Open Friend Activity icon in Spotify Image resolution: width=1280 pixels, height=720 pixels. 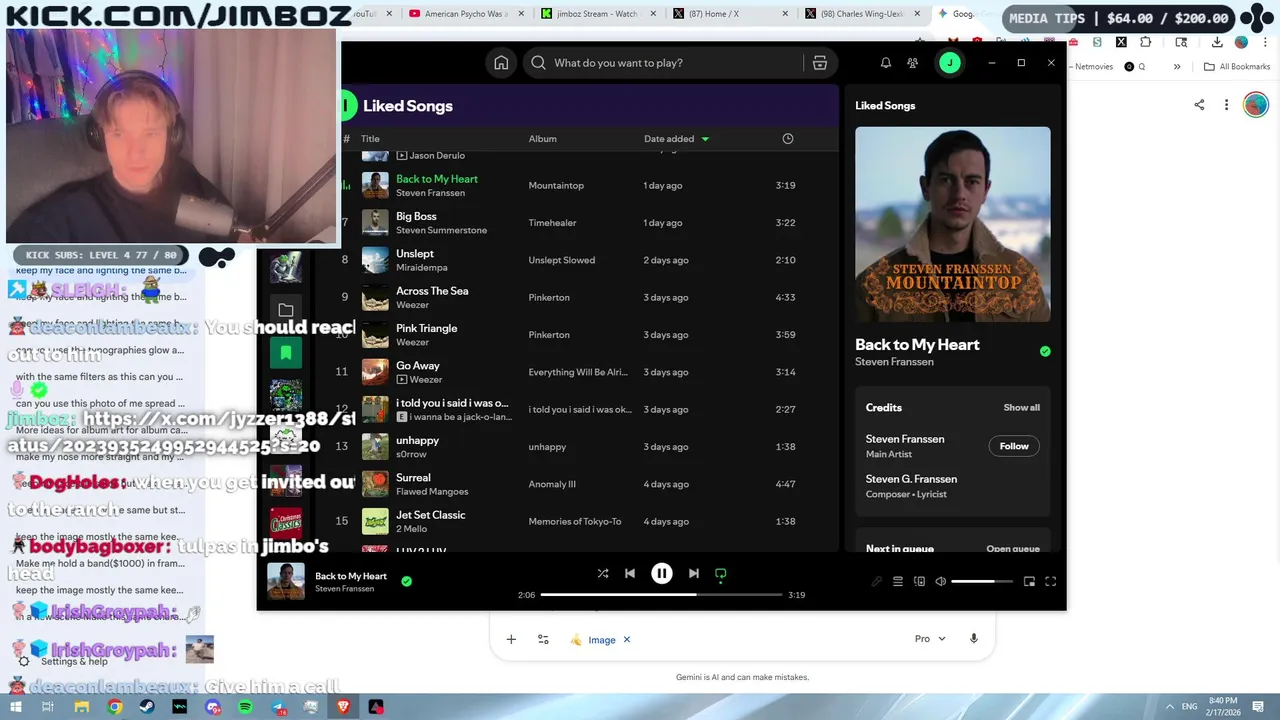coord(913,63)
